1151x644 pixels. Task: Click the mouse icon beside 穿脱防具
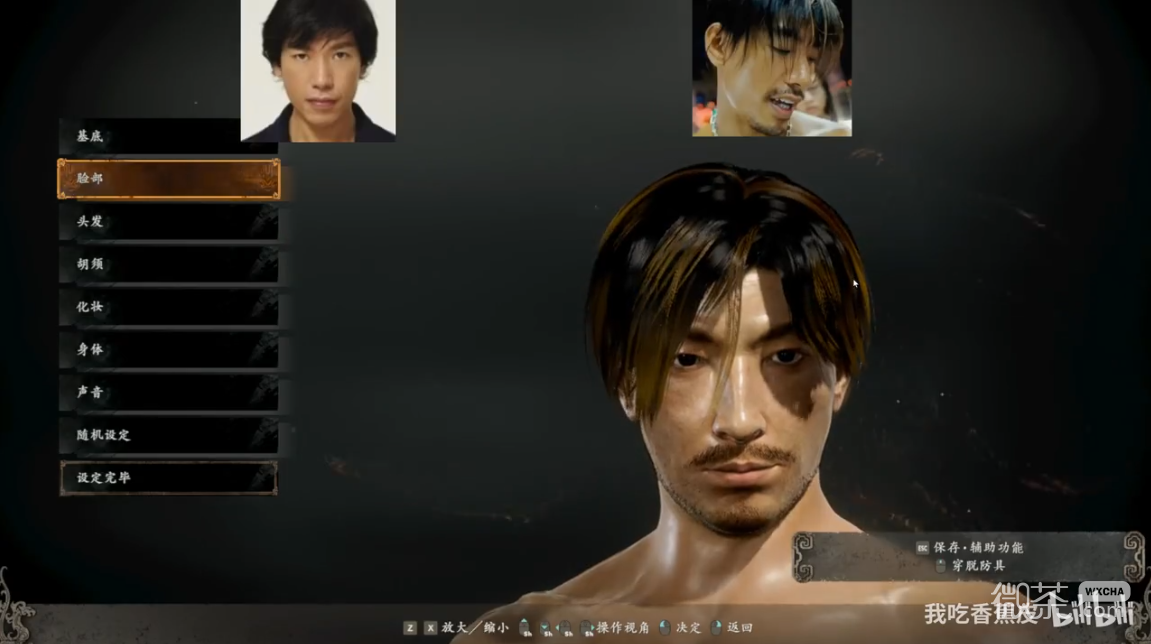coord(940,566)
